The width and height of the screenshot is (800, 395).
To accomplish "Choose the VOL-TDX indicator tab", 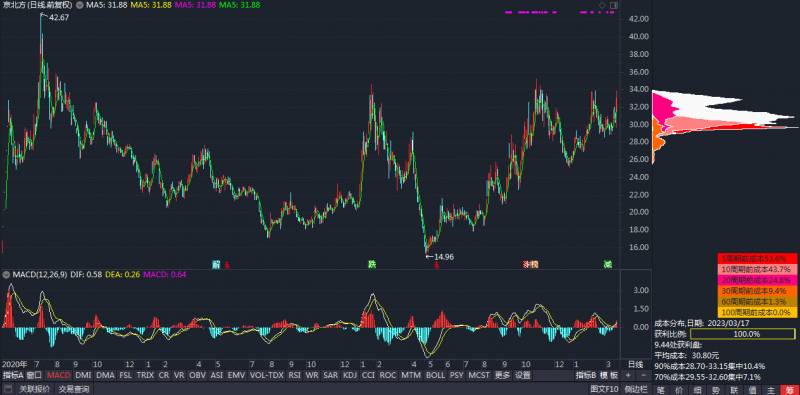I will click(x=267, y=375).
